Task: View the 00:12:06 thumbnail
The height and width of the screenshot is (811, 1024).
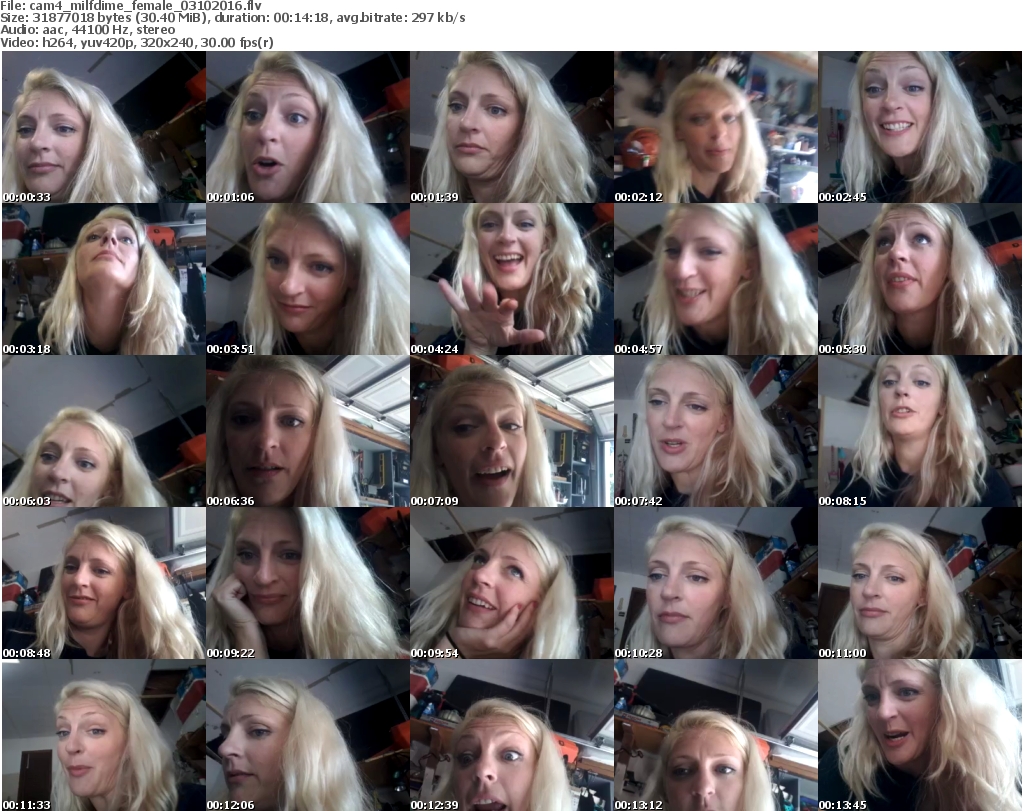Action: [308, 735]
